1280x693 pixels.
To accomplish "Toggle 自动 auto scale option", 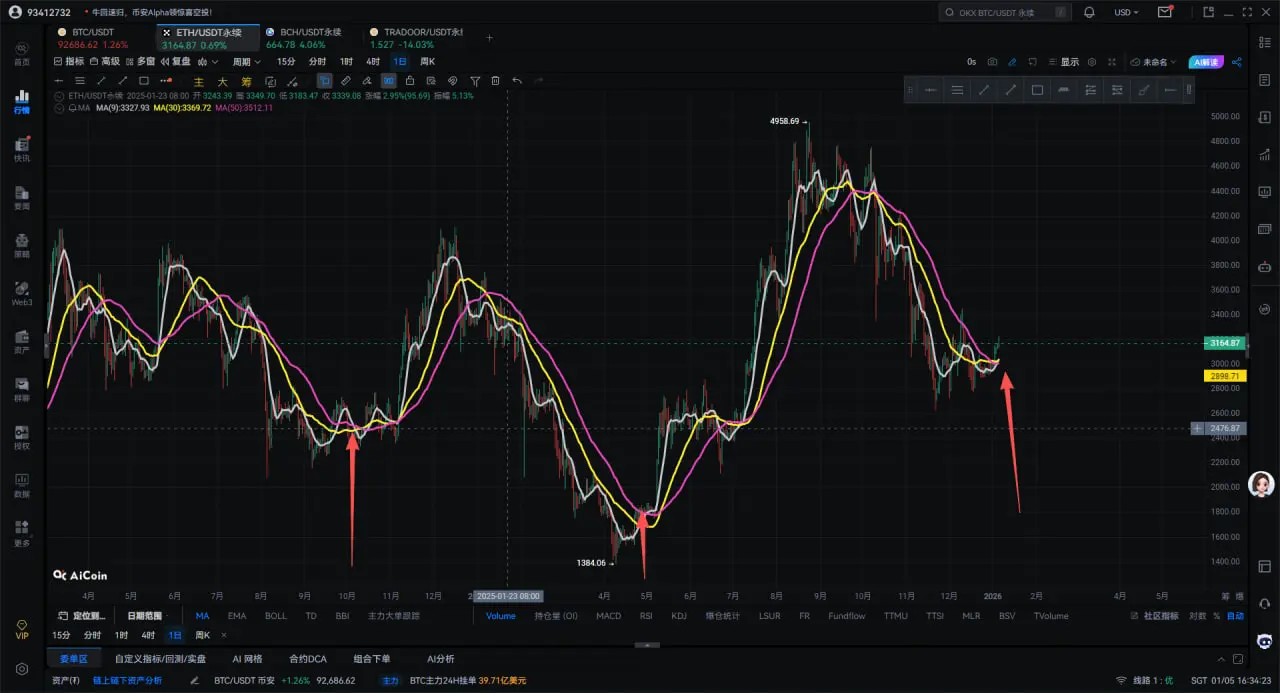I will pos(1235,616).
